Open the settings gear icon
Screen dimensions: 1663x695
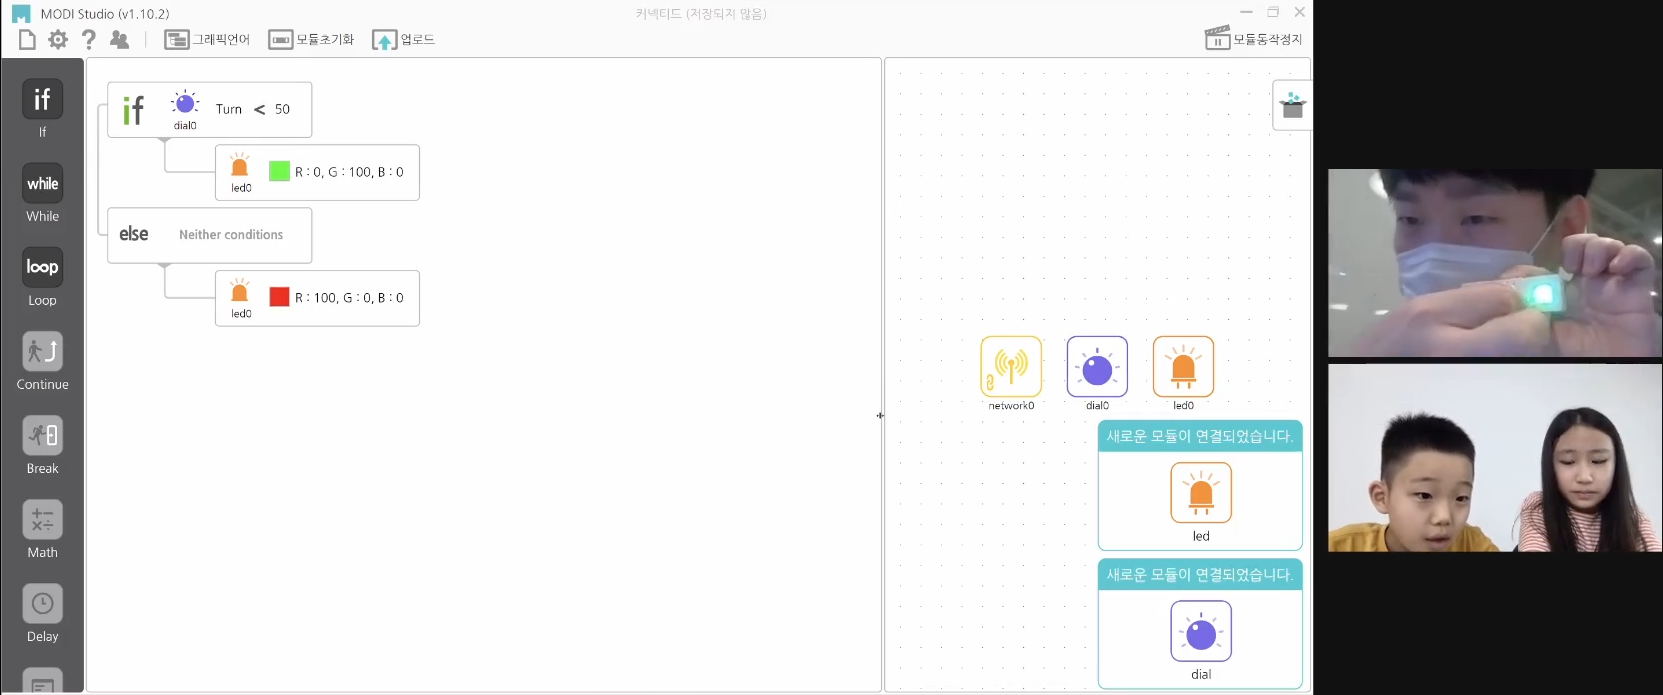tap(58, 39)
